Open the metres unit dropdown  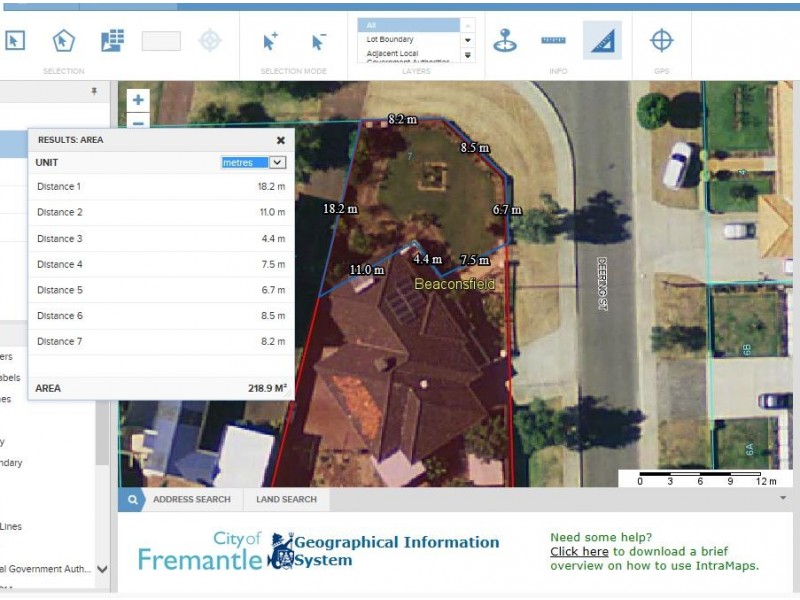point(278,162)
